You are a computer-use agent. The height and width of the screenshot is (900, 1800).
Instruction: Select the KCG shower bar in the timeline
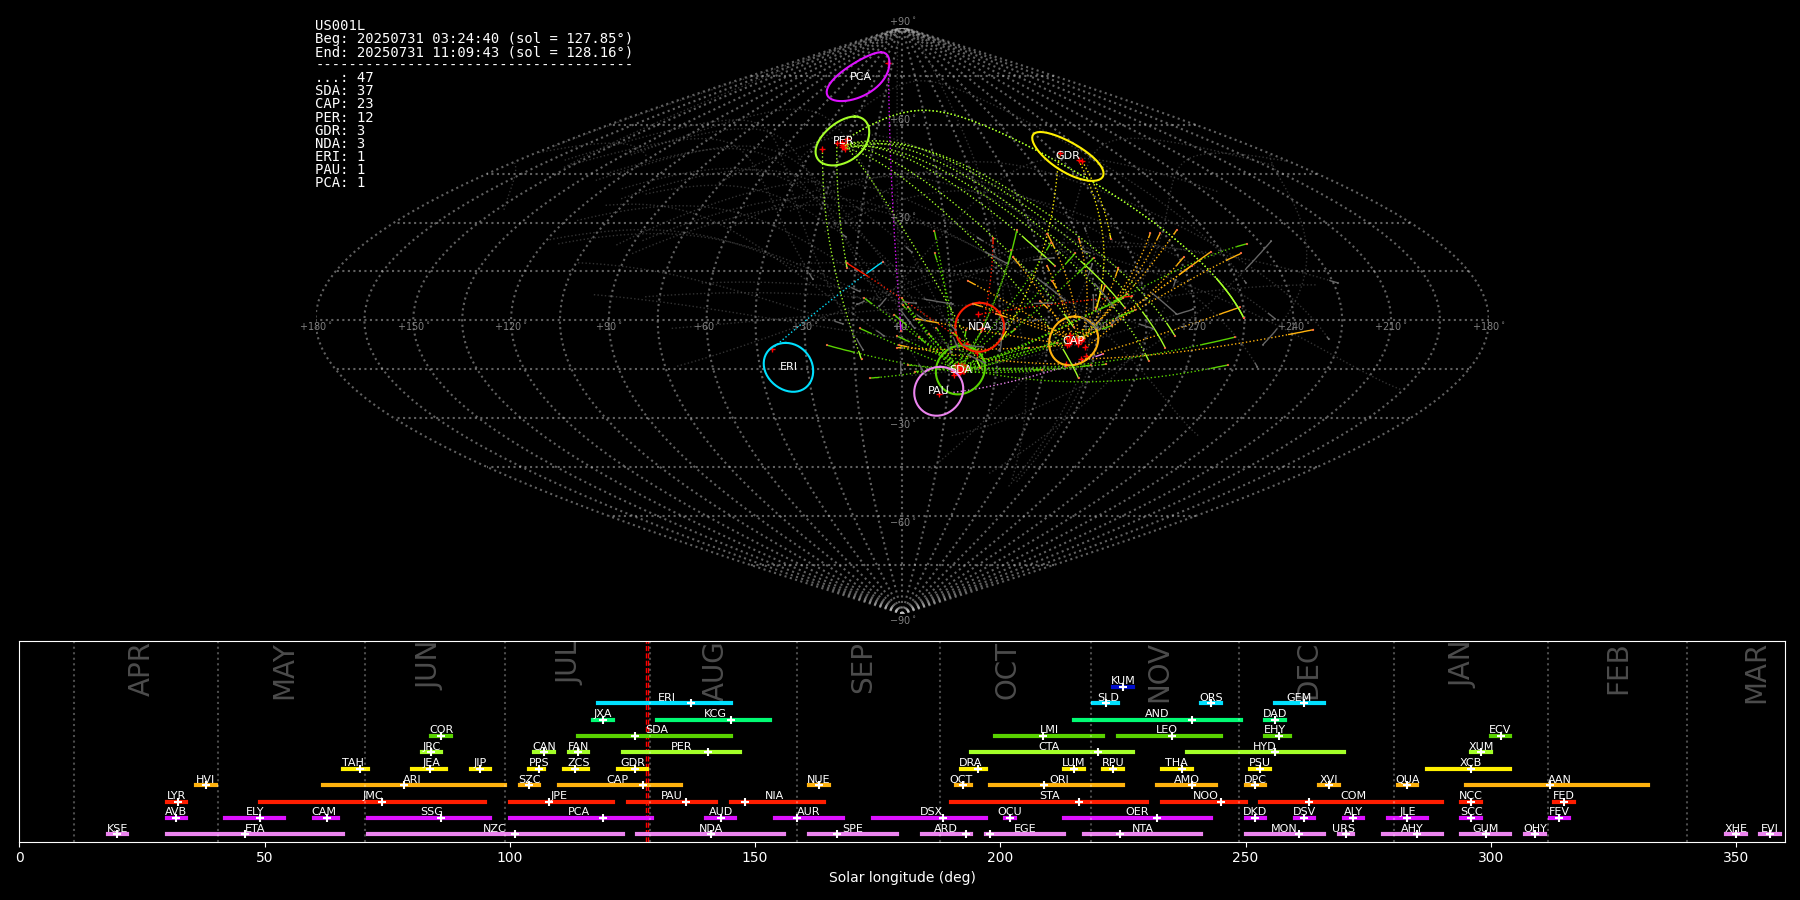pos(713,720)
